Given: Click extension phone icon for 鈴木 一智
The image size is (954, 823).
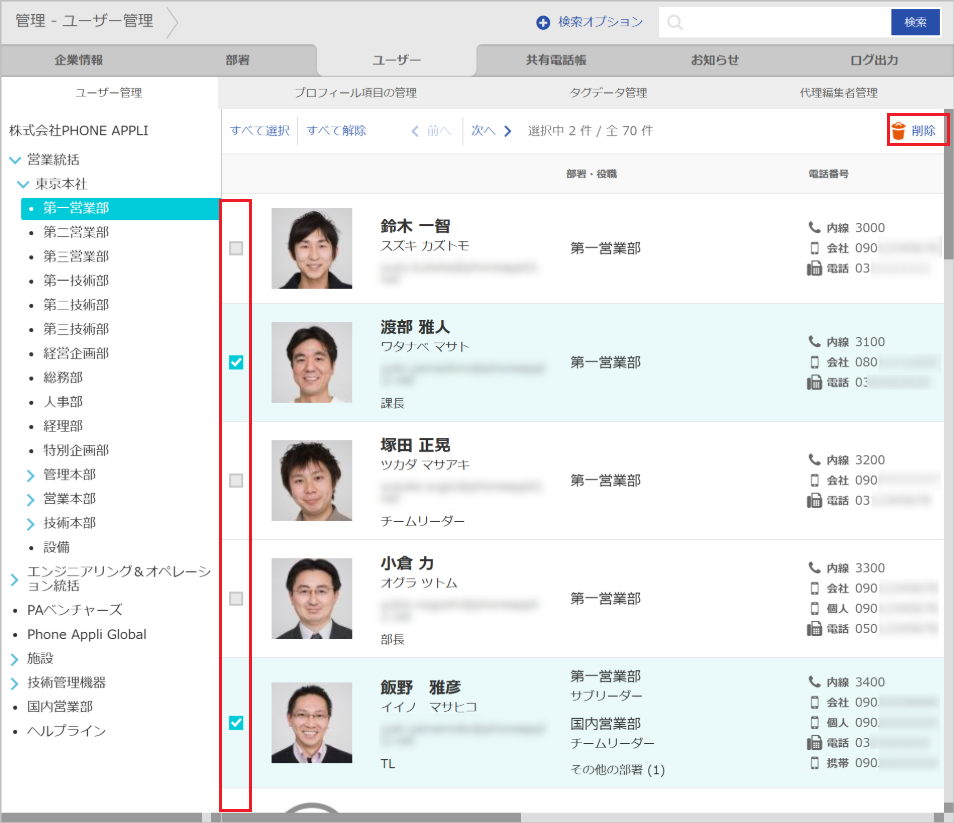Looking at the screenshot, I should click(x=814, y=228).
